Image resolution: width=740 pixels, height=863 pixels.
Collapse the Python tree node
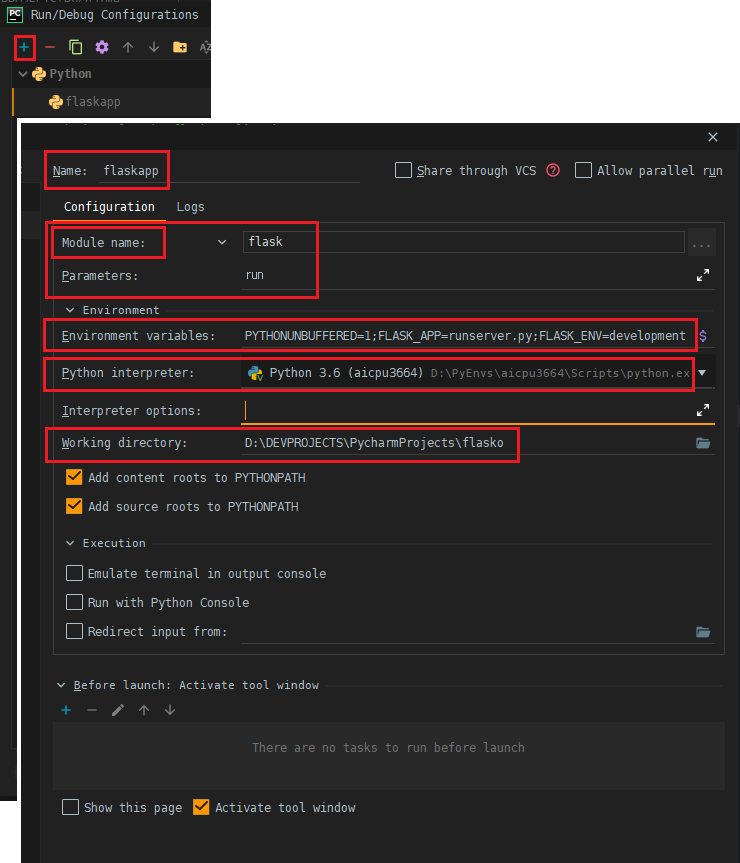[23, 74]
